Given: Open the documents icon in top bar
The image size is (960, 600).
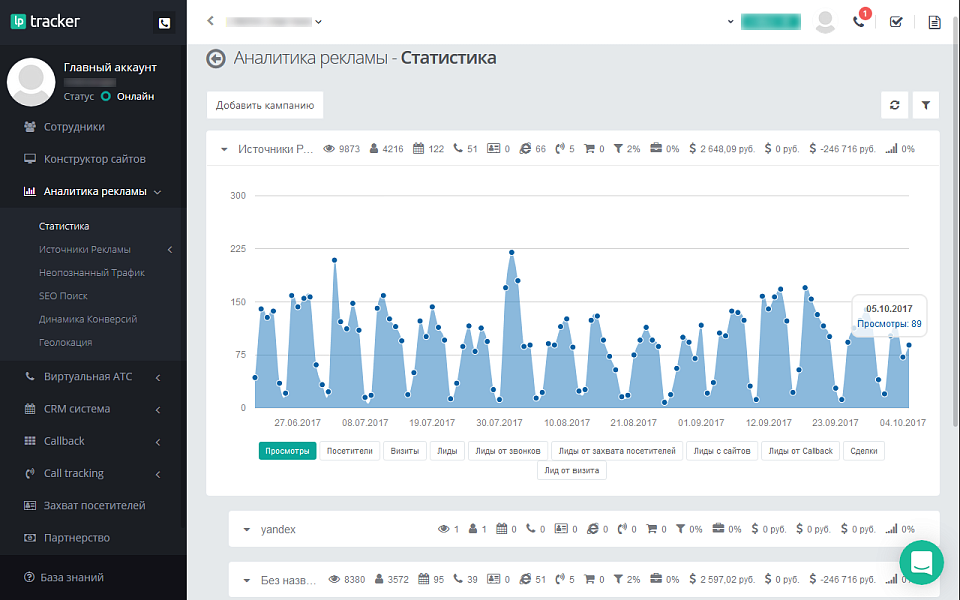Looking at the screenshot, I should coord(936,21).
